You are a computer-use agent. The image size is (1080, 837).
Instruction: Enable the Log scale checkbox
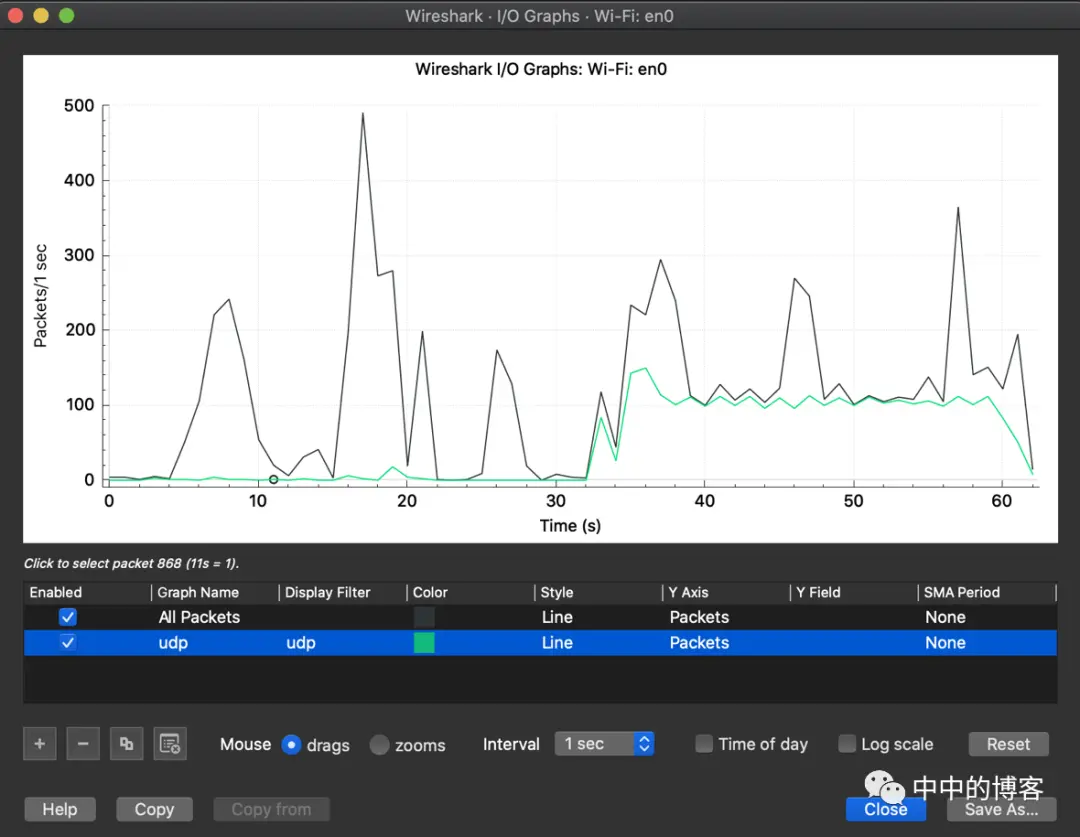click(847, 744)
